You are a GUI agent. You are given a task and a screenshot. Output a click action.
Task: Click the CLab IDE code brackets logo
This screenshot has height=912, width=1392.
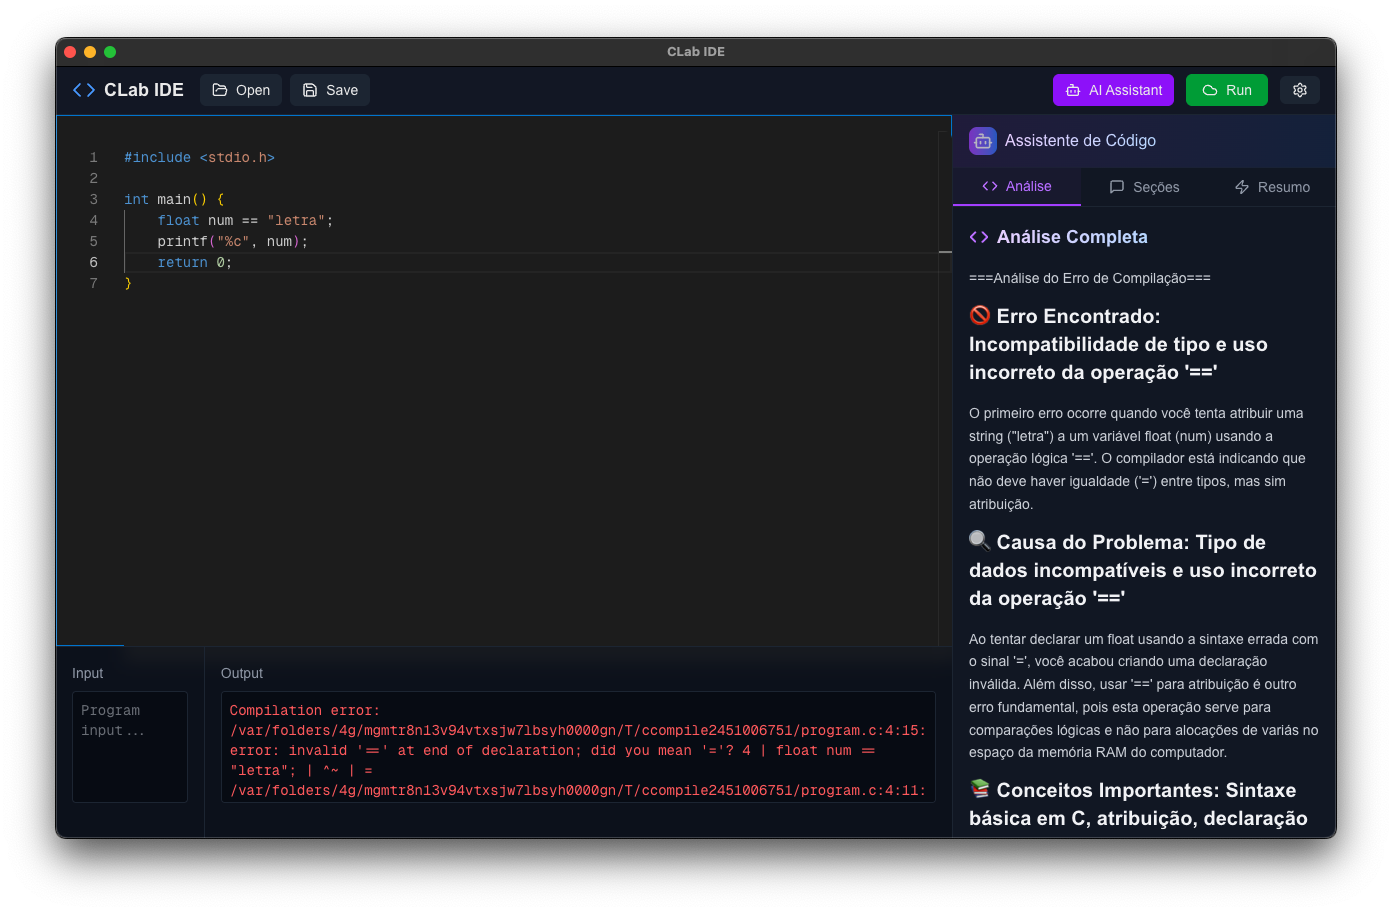84,90
